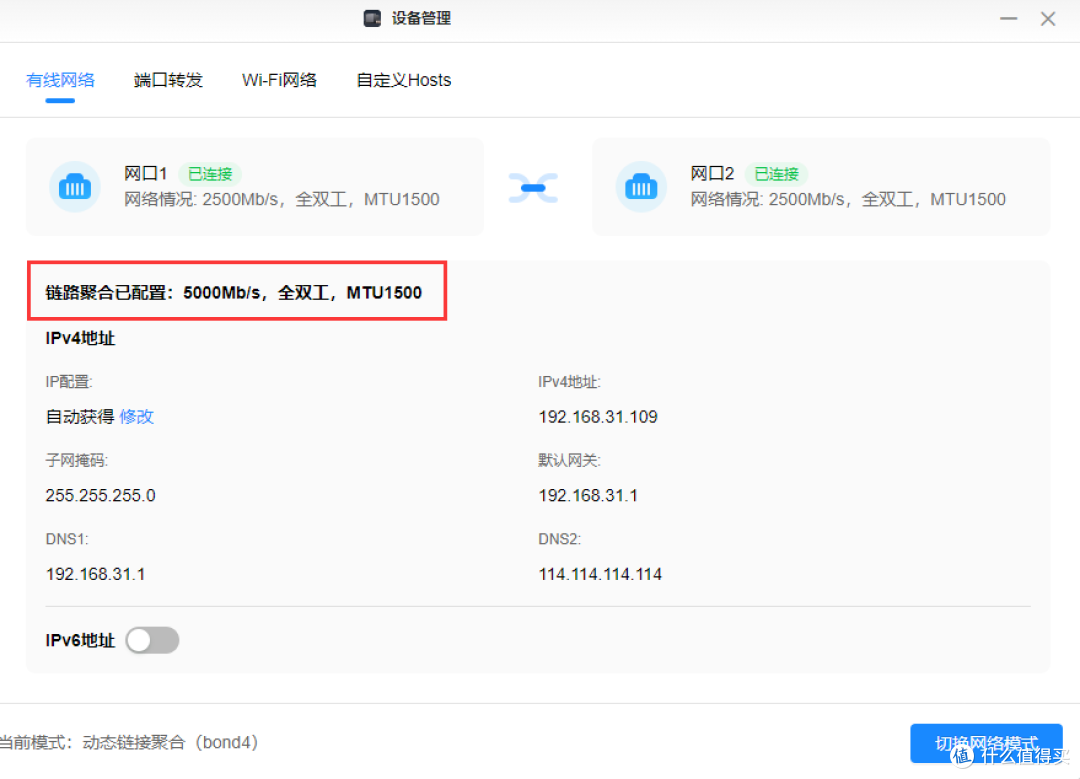Select the 网口2 connection card
Screen dimensions: 1080x779
tap(821, 187)
